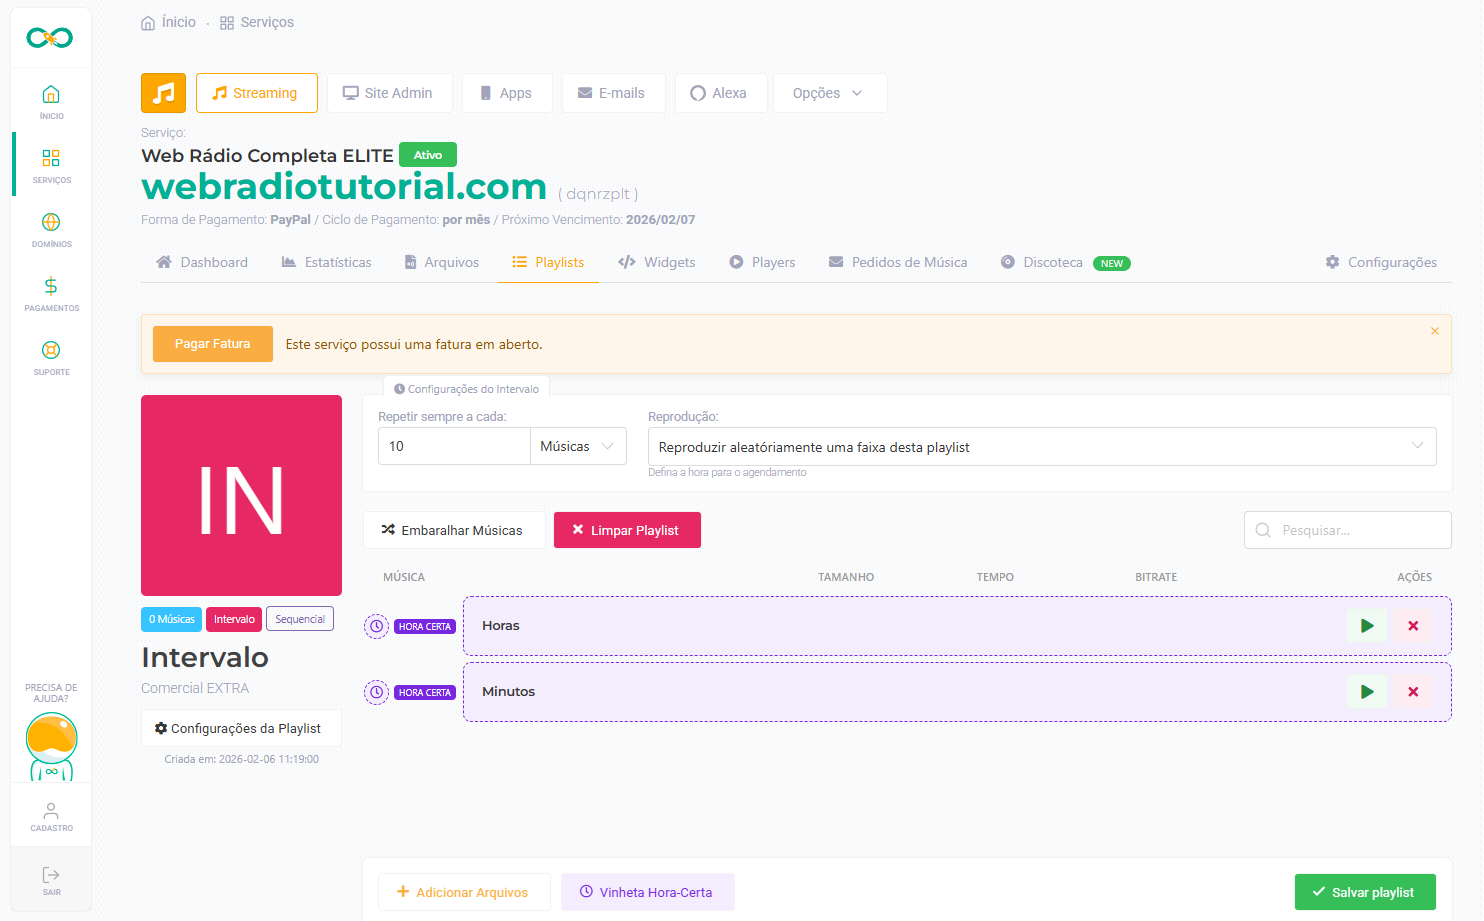Expand the Reprodução mode dropdown
Viewport: 1484px width, 921px height.
click(1041, 447)
